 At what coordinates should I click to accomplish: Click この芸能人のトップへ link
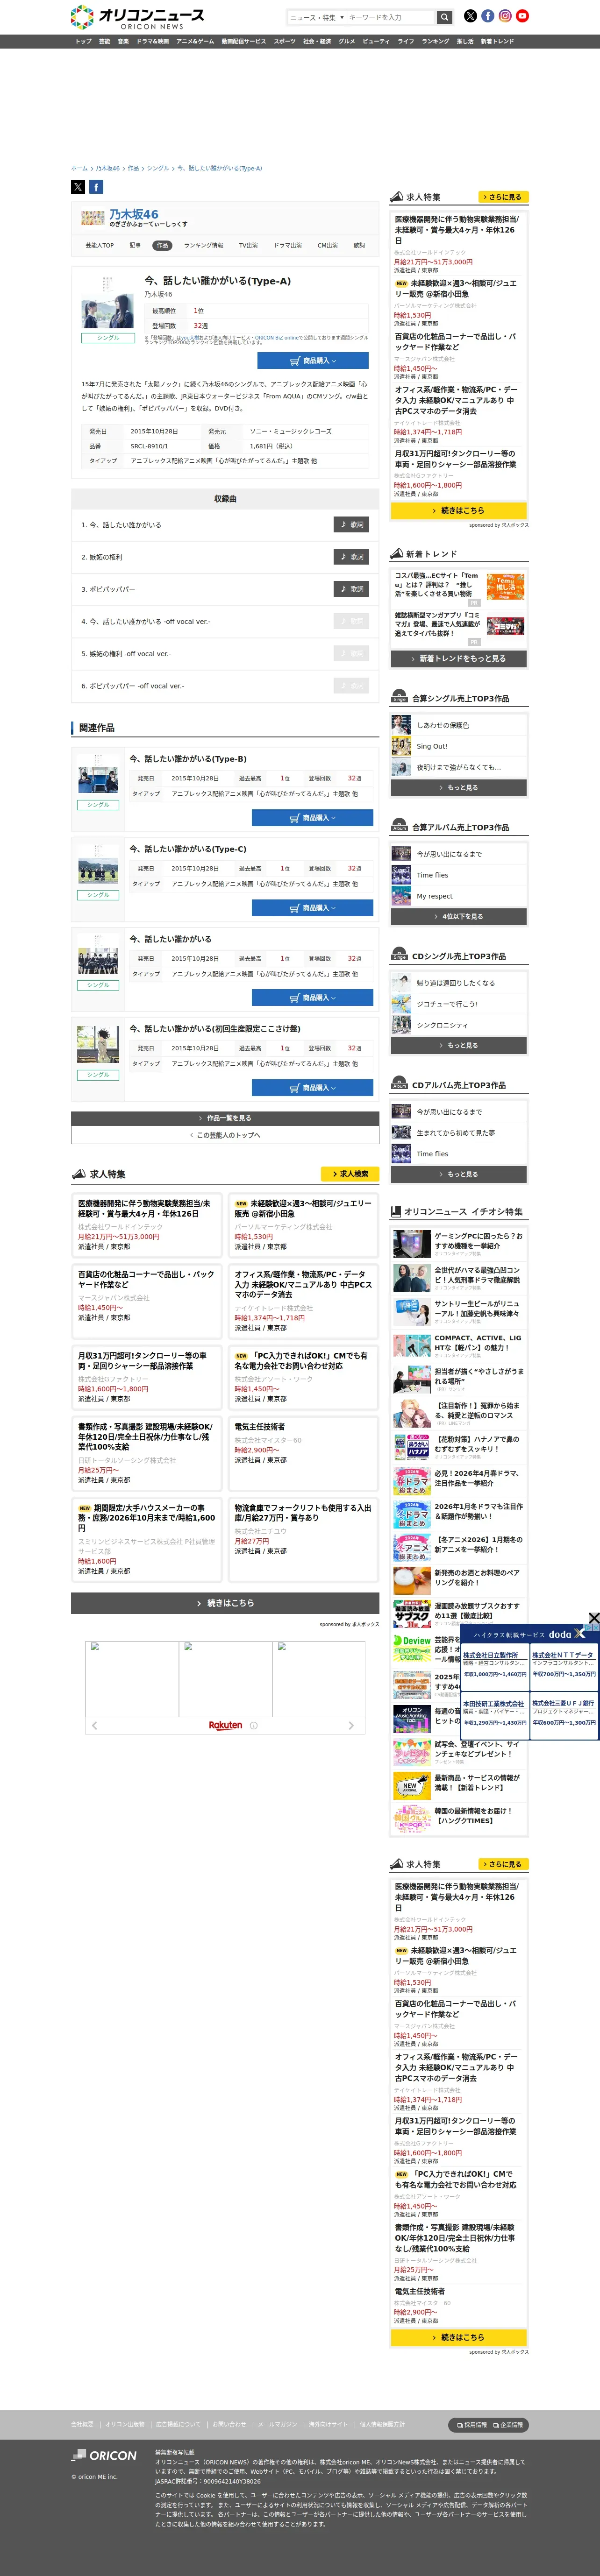click(x=225, y=1135)
